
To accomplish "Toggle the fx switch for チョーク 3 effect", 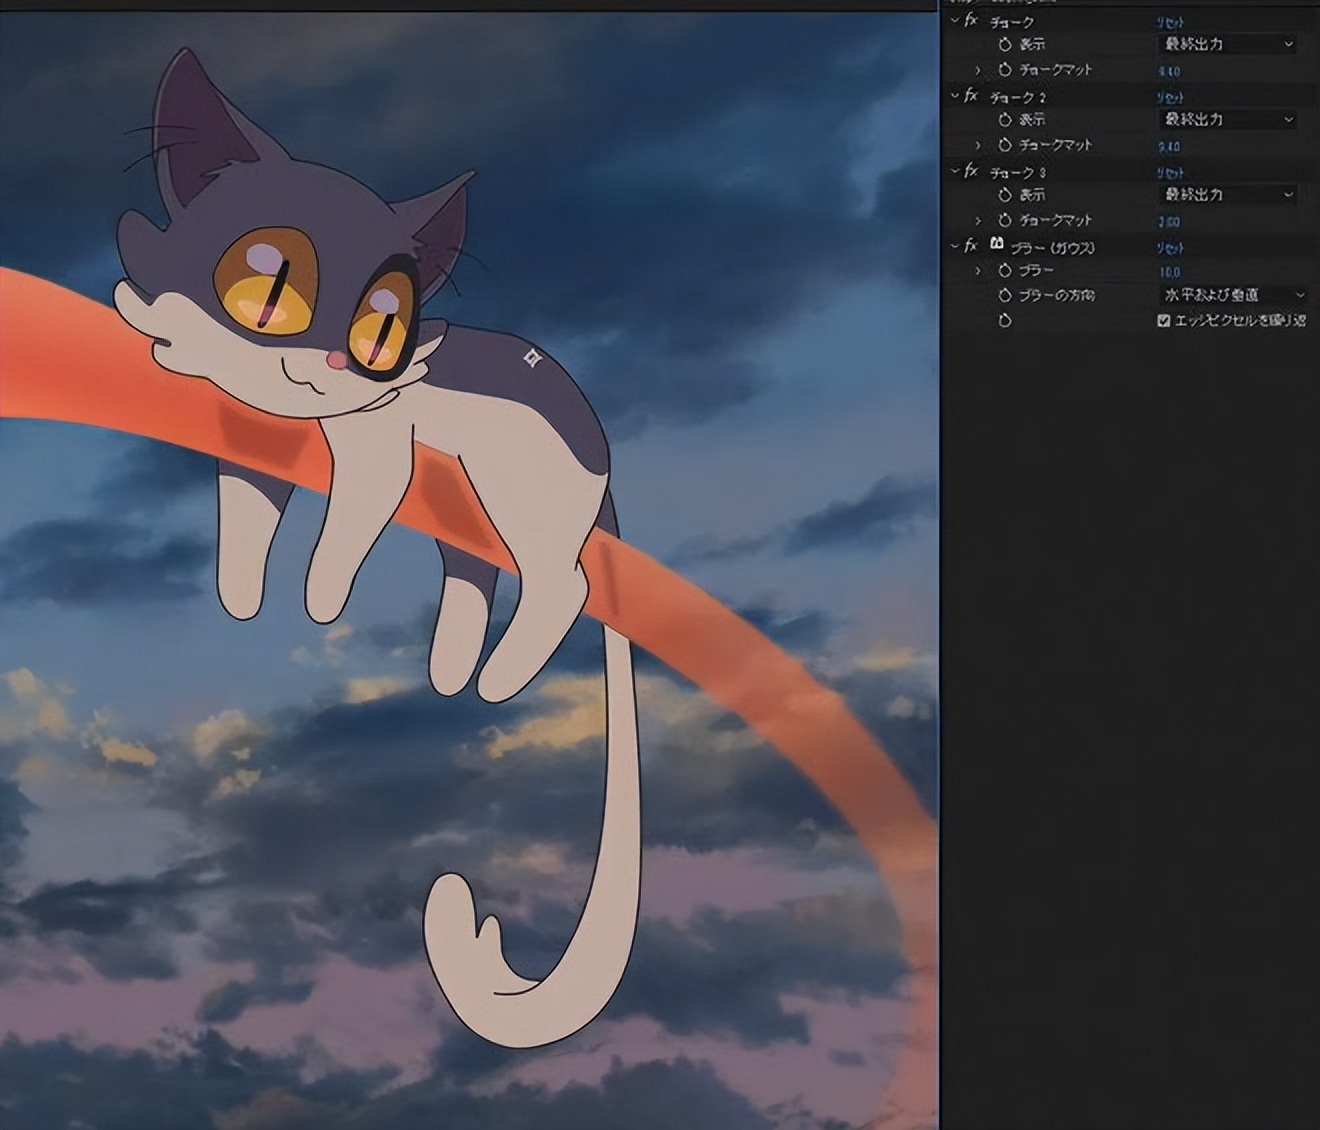I will (x=971, y=171).
